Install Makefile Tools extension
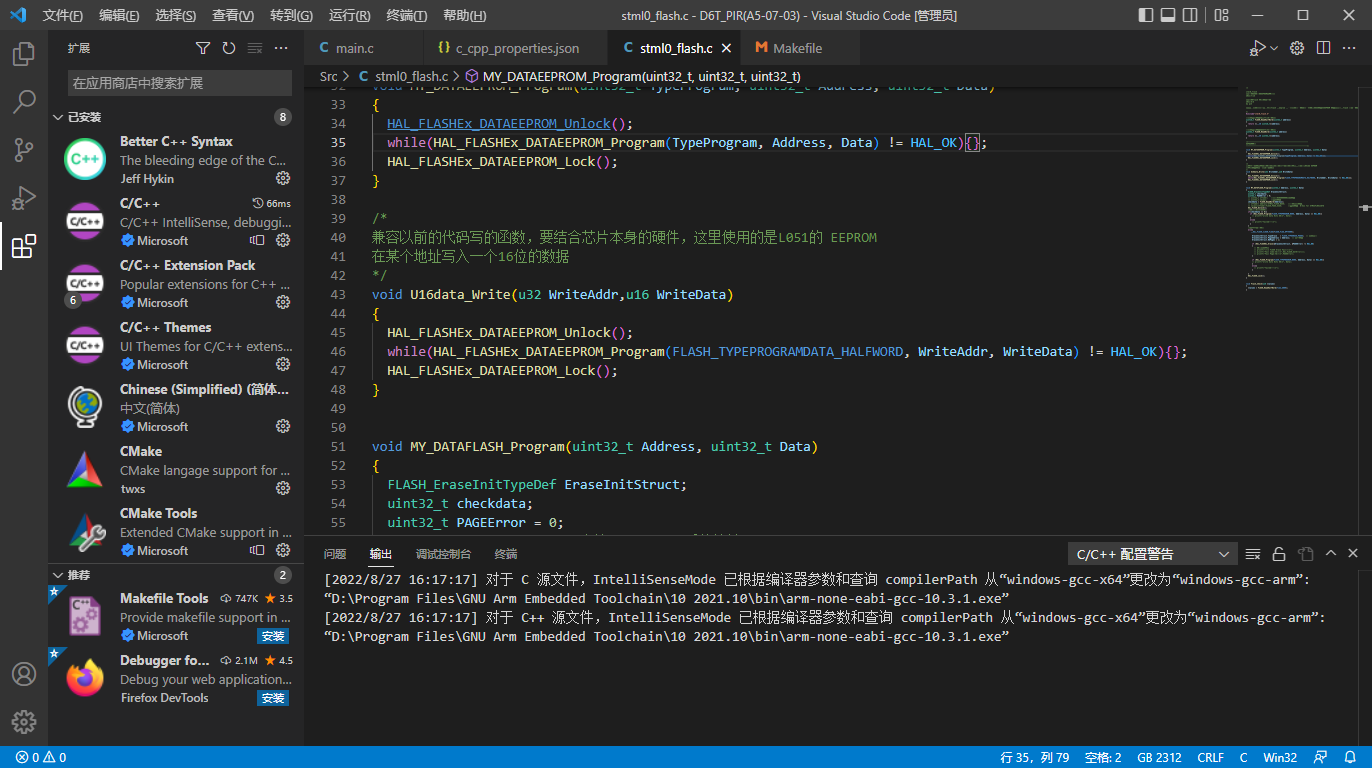This screenshot has width=1372, height=768. pyautogui.click(x=273, y=636)
